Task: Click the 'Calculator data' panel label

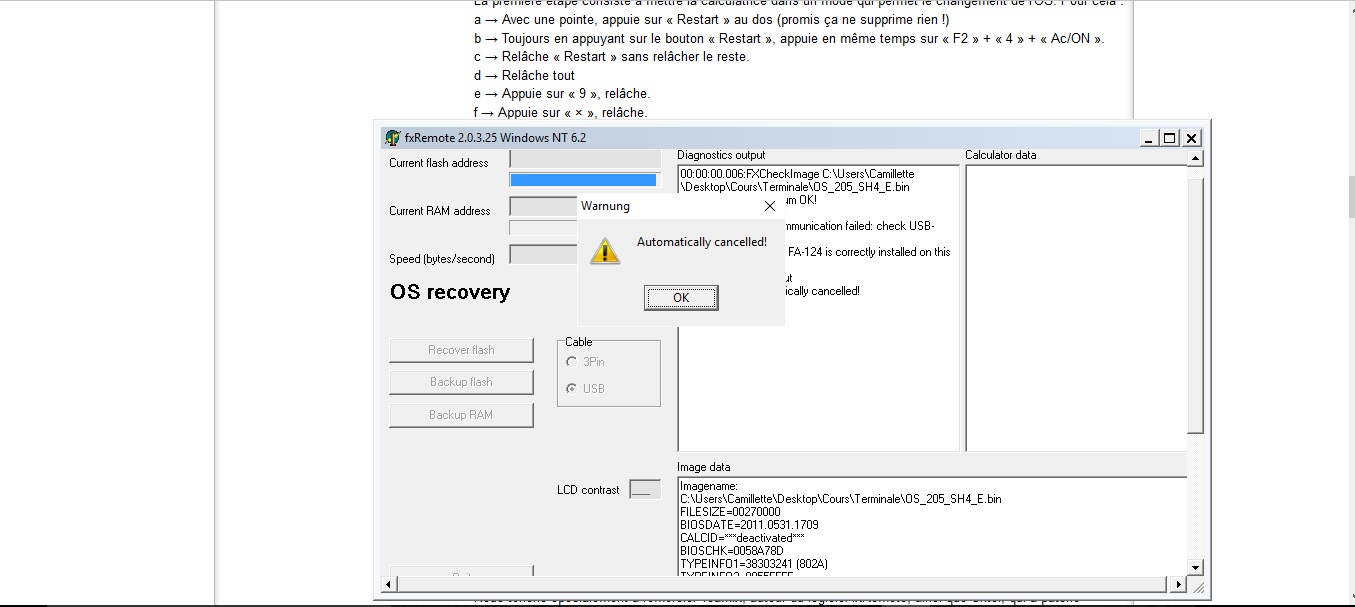Action: (x=1001, y=155)
